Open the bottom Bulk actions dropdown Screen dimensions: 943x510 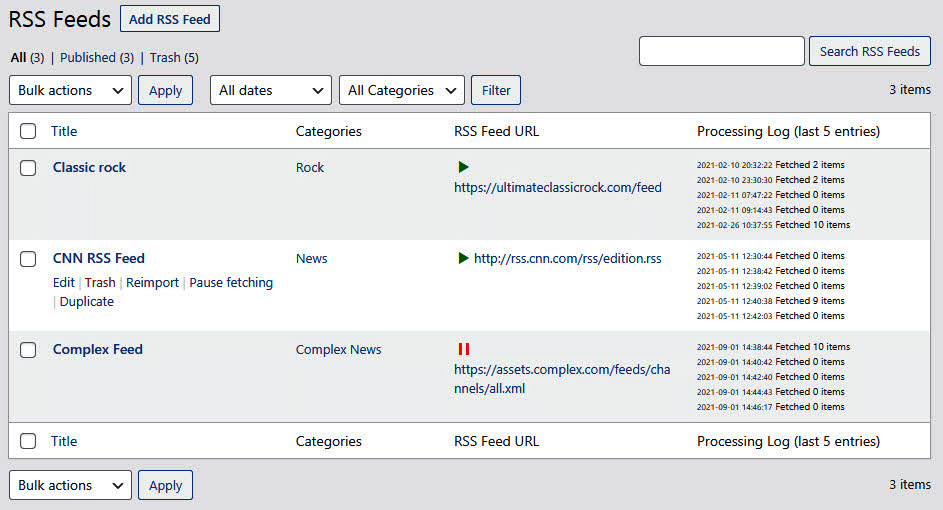click(70, 485)
